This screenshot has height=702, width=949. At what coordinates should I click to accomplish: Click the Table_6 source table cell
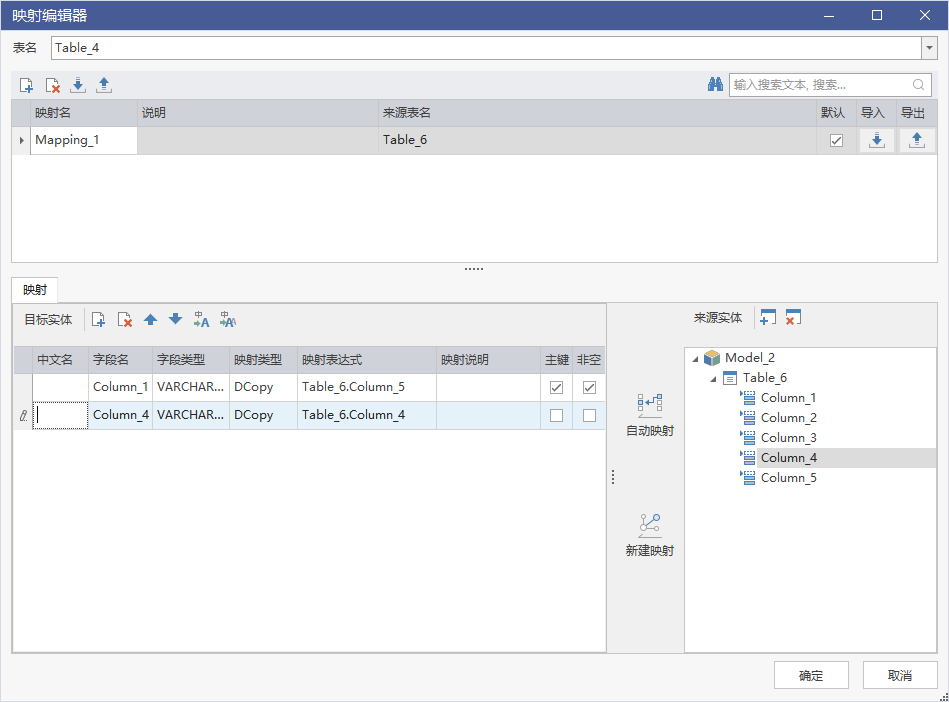pyautogui.click(x=597, y=140)
